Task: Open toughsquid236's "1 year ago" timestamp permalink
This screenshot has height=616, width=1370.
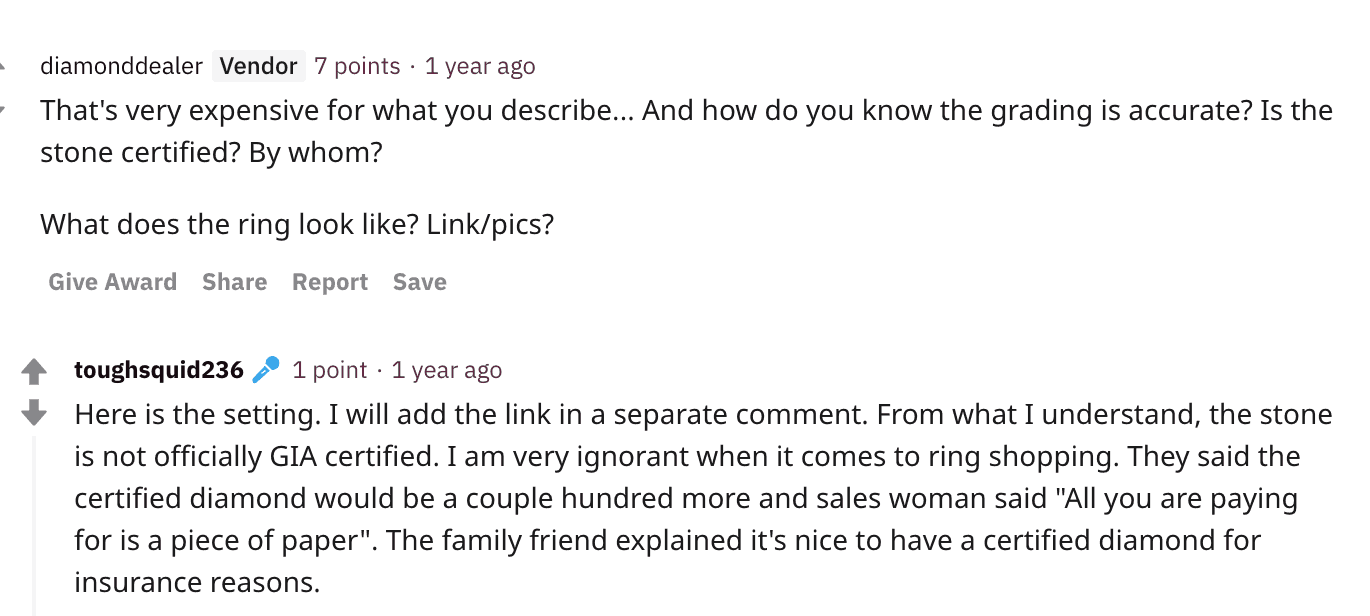Action: (447, 370)
